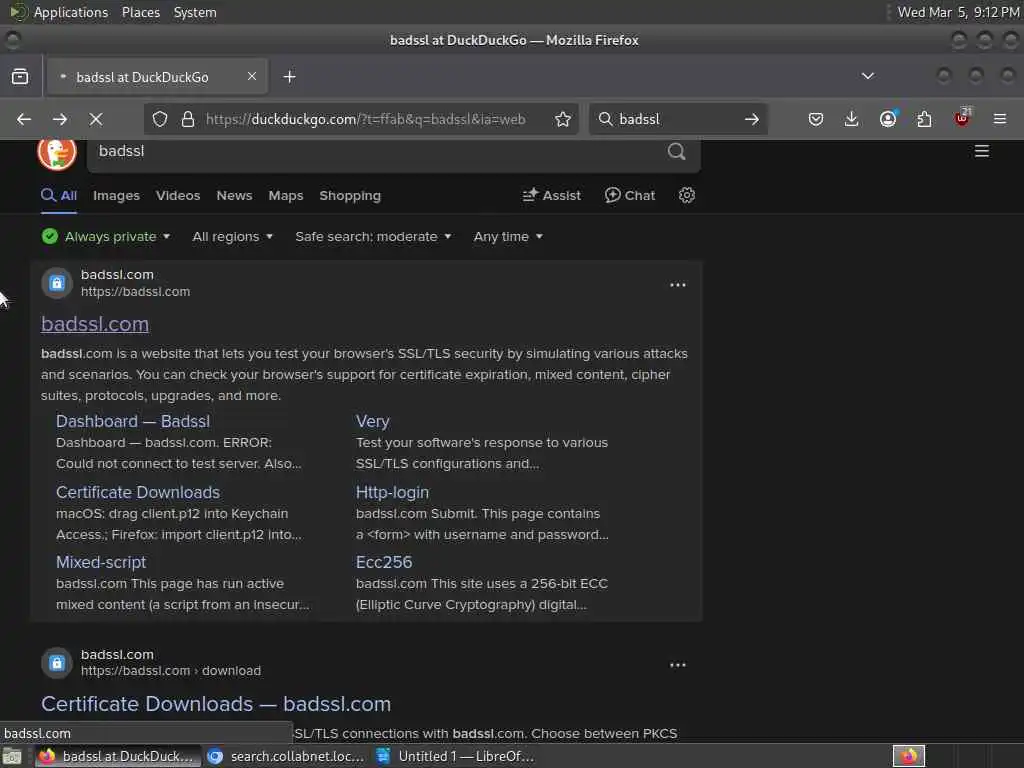Open Firefox application hamburger menu

1000,119
